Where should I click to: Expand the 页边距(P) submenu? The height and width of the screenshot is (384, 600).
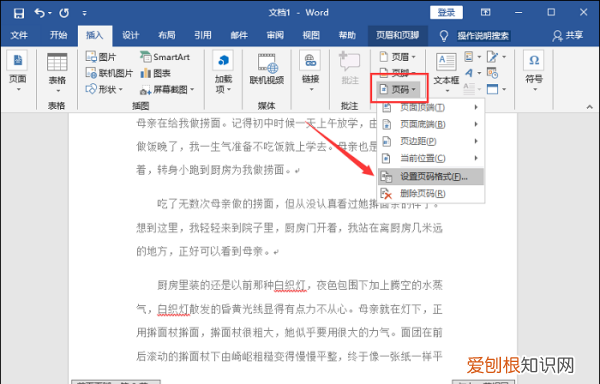(x=431, y=141)
